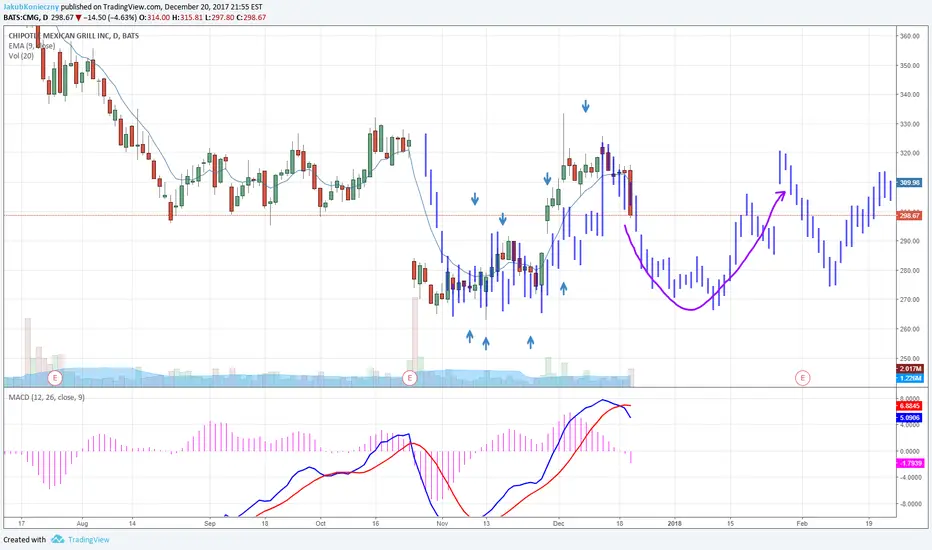This screenshot has height=550, width=932.
Task: Click the Feb label on time axis
Action: (x=802, y=524)
